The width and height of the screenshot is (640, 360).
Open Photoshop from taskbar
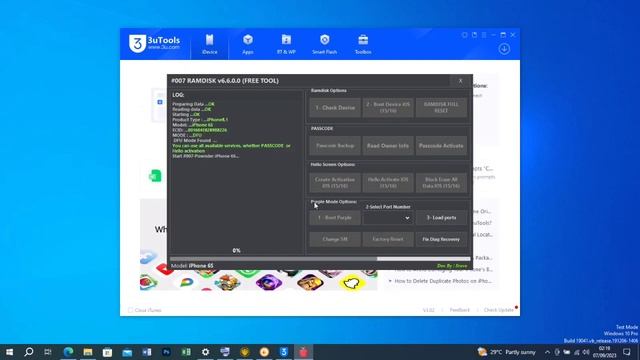point(166,352)
